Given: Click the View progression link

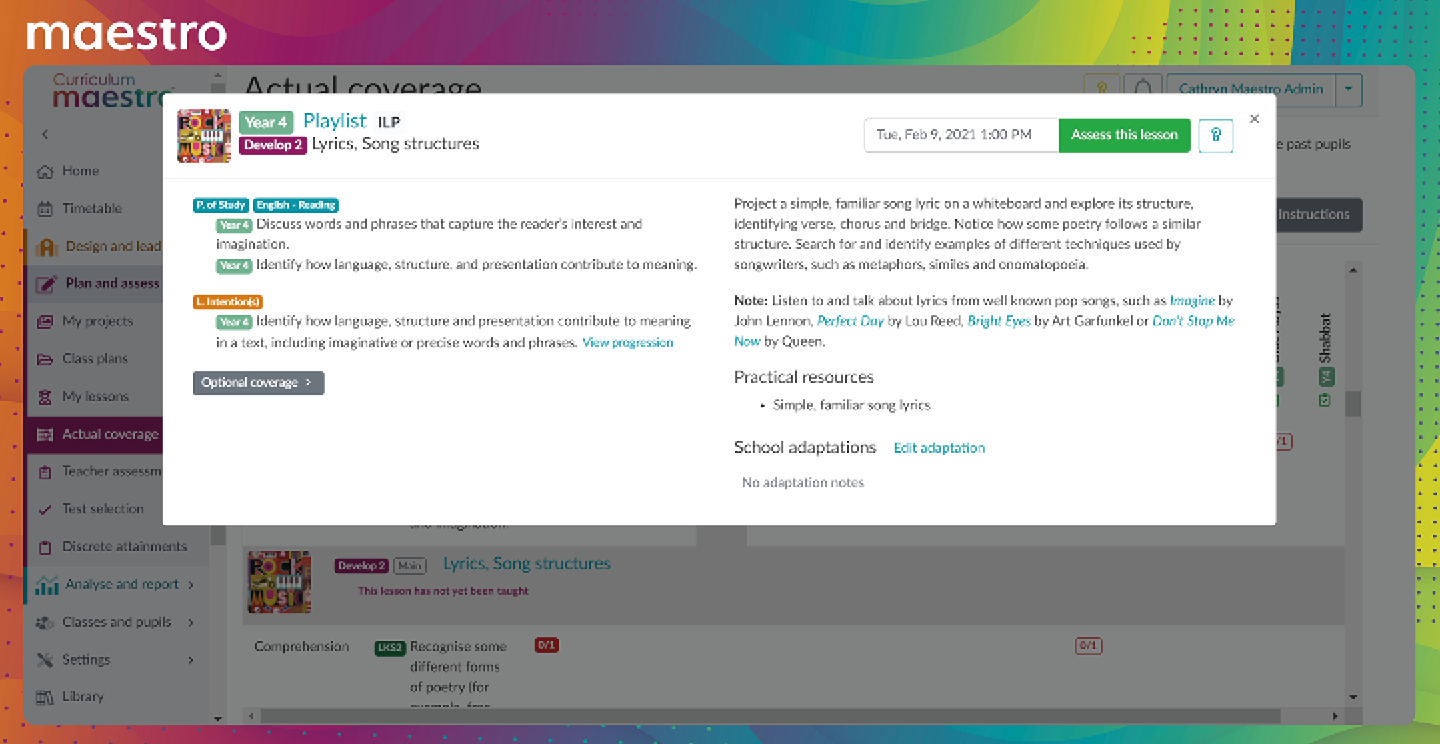Looking at the screenshot, I should click(x=627, y=343).
